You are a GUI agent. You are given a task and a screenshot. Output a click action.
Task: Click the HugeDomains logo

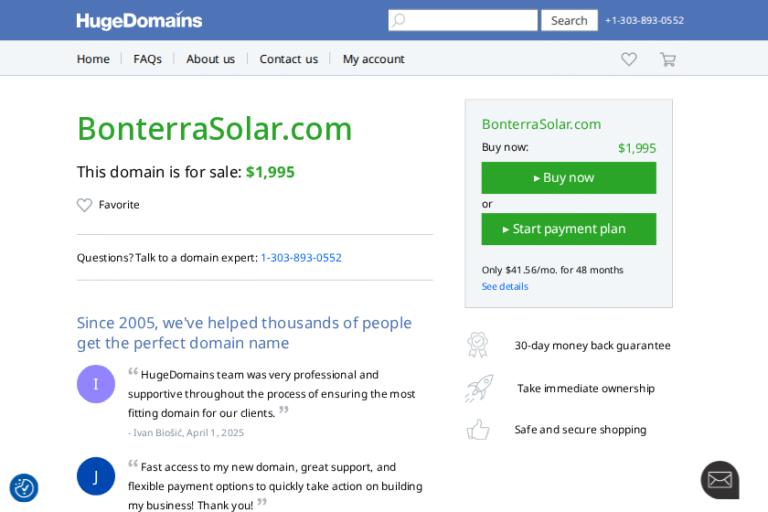(x=139, y=21)
